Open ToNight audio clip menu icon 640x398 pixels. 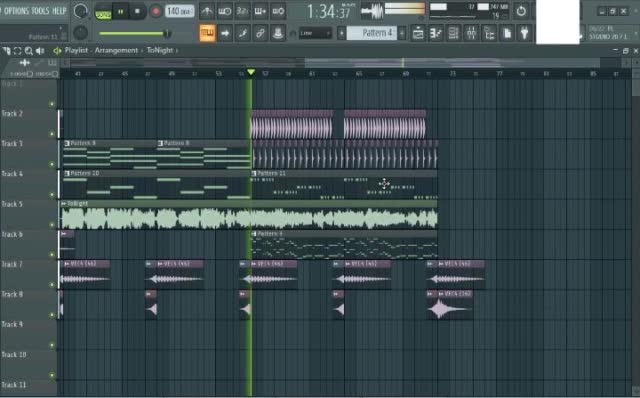point(64,203)
